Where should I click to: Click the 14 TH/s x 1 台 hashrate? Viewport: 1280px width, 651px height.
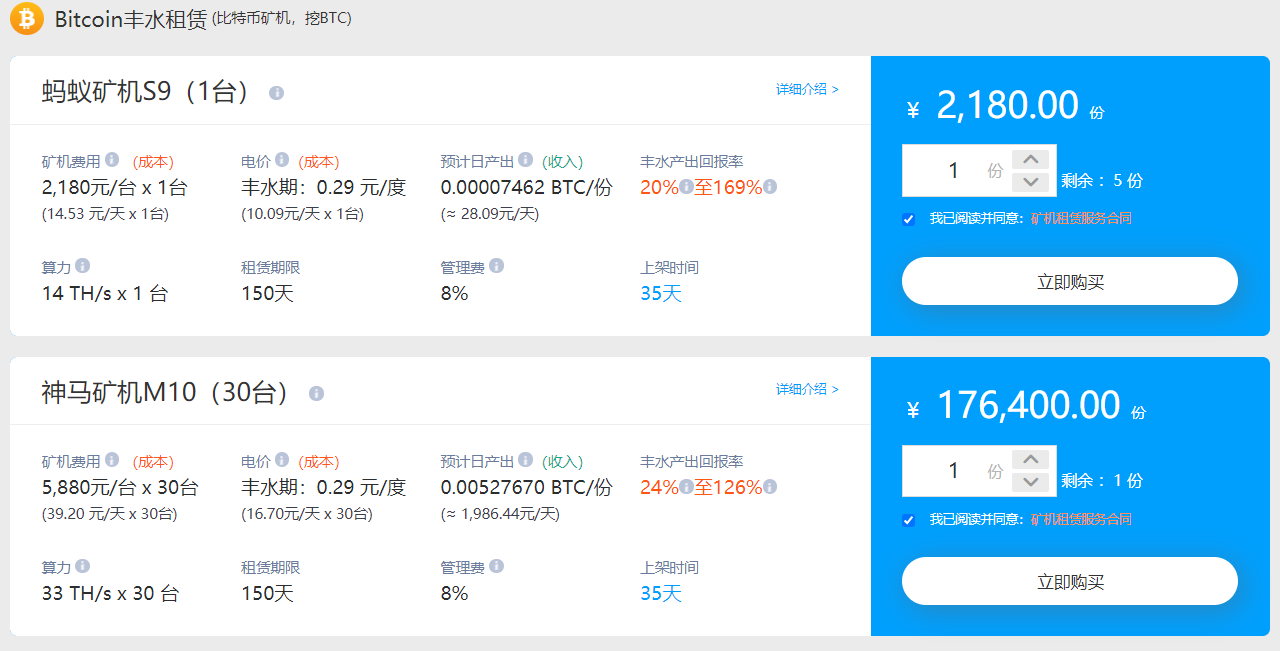click(105, 293)
